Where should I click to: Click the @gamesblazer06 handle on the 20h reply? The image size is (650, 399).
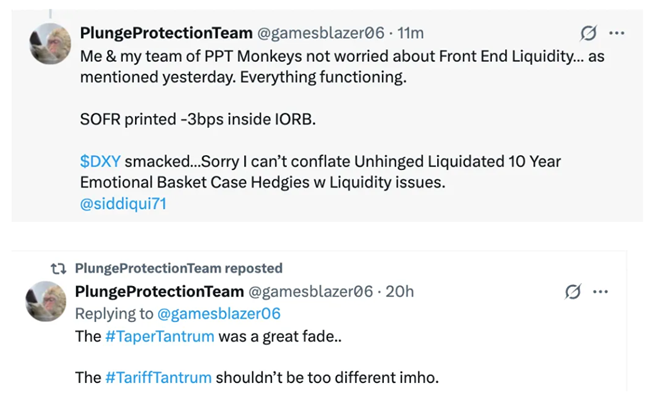coord(310,292)
